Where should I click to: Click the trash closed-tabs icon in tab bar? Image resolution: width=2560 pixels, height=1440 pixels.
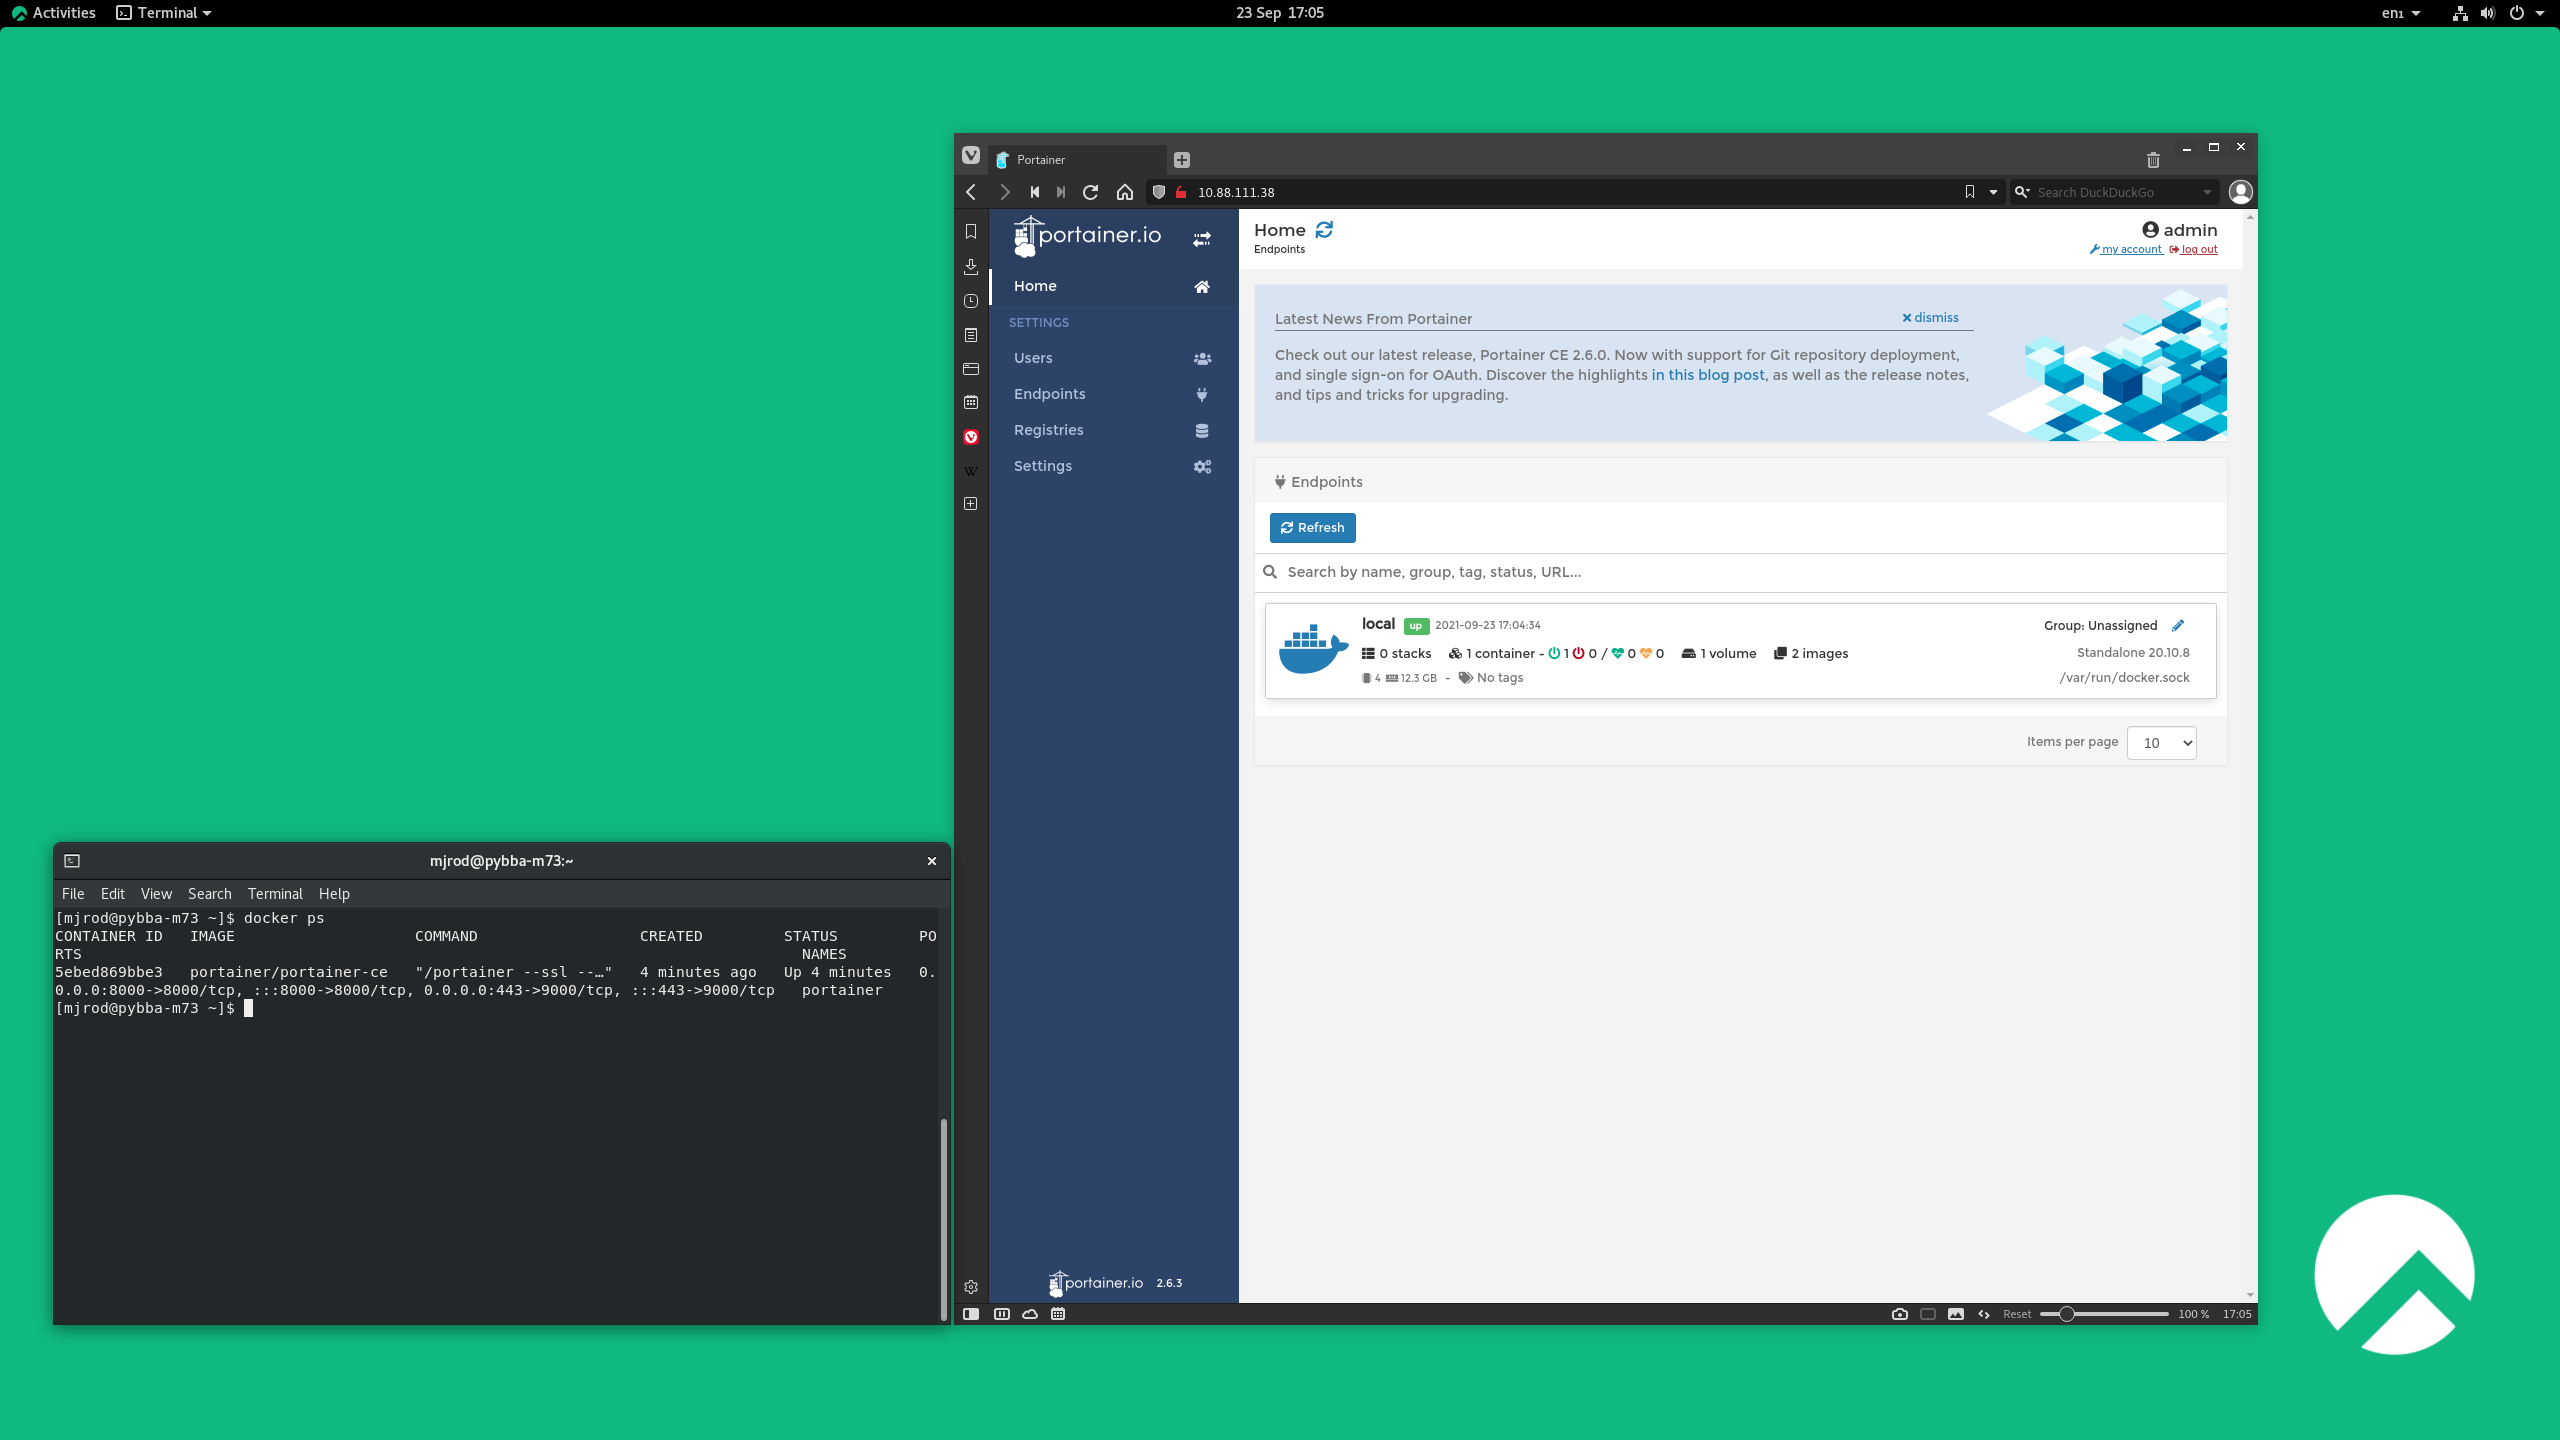pyautogui.click(x=2153, y=160)
